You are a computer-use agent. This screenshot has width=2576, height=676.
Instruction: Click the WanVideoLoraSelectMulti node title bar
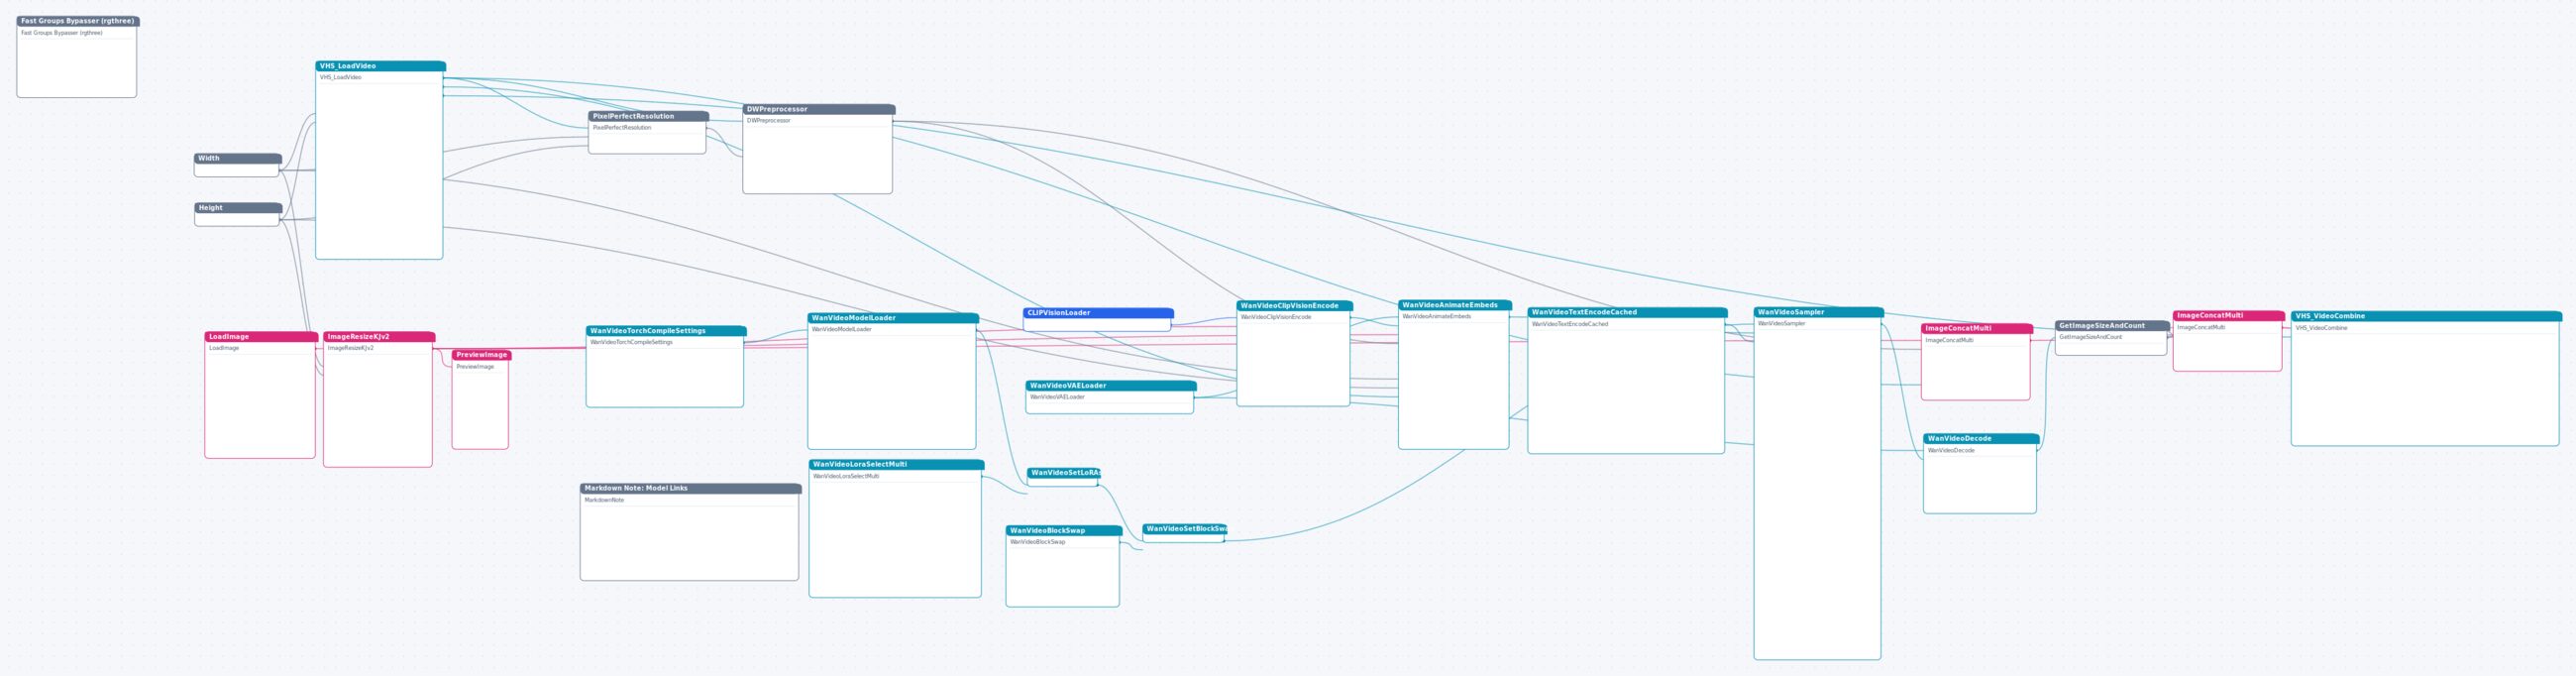pos(896,465)
